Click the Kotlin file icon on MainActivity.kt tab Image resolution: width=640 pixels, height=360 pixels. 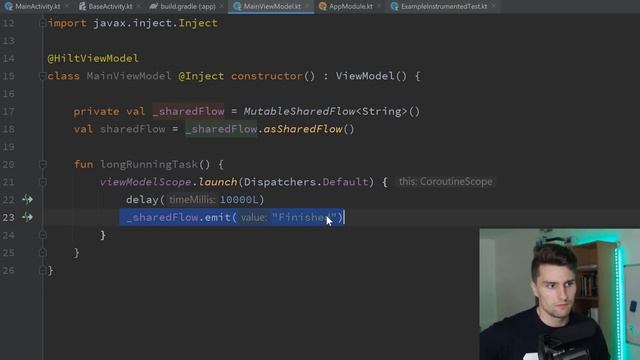[9, 7]
